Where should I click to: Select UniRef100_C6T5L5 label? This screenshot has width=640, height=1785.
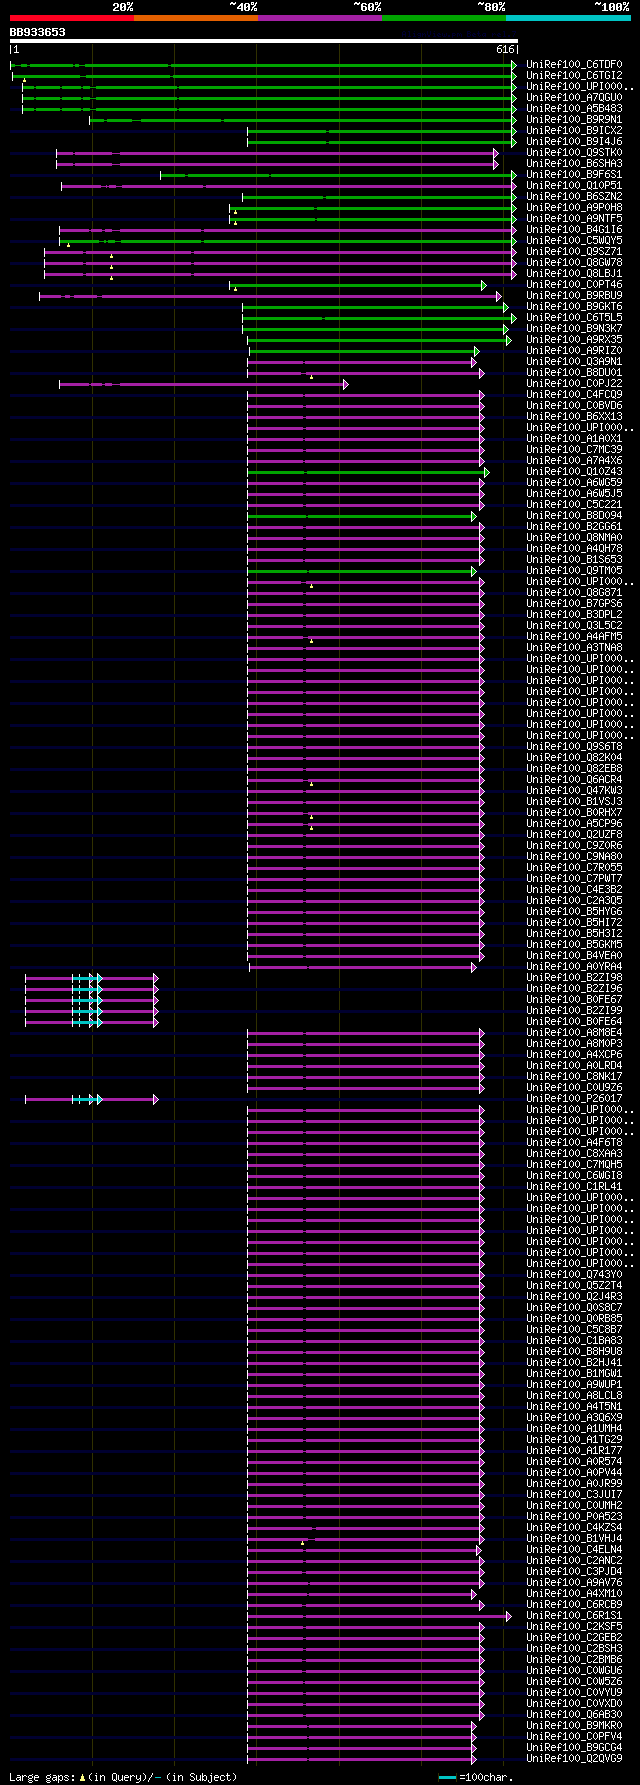[575, 318]
